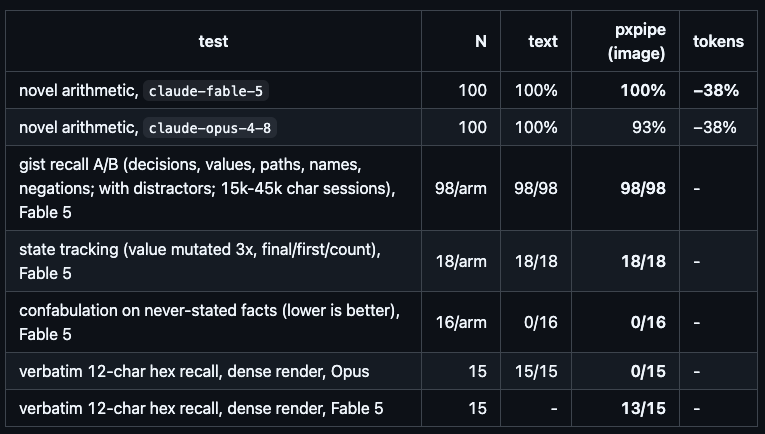Click the 98/arm N value

tap(461, 188)
